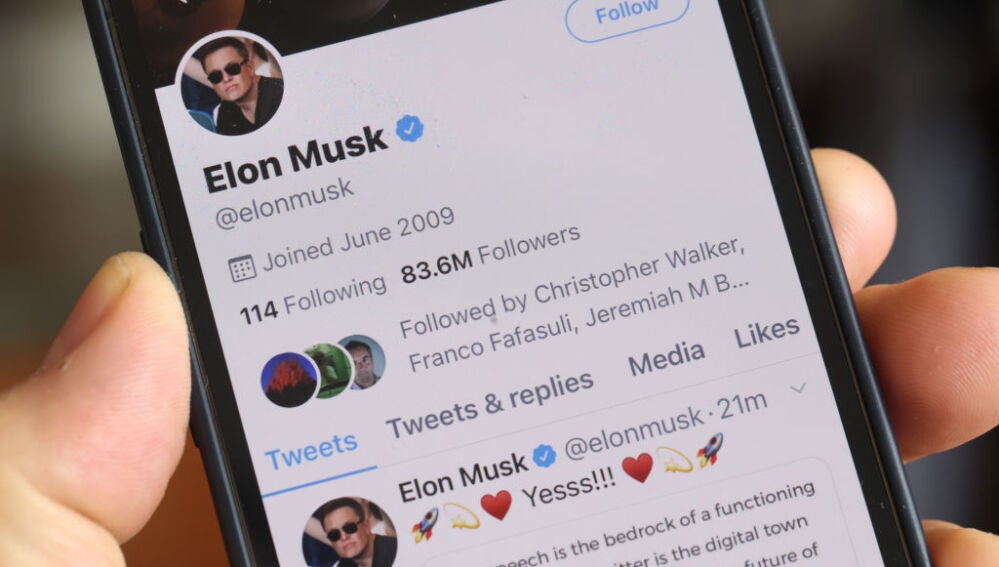
Task: Tap the verified badge in the tweet header
Action: pyautogui.click(x=544, y=456)
